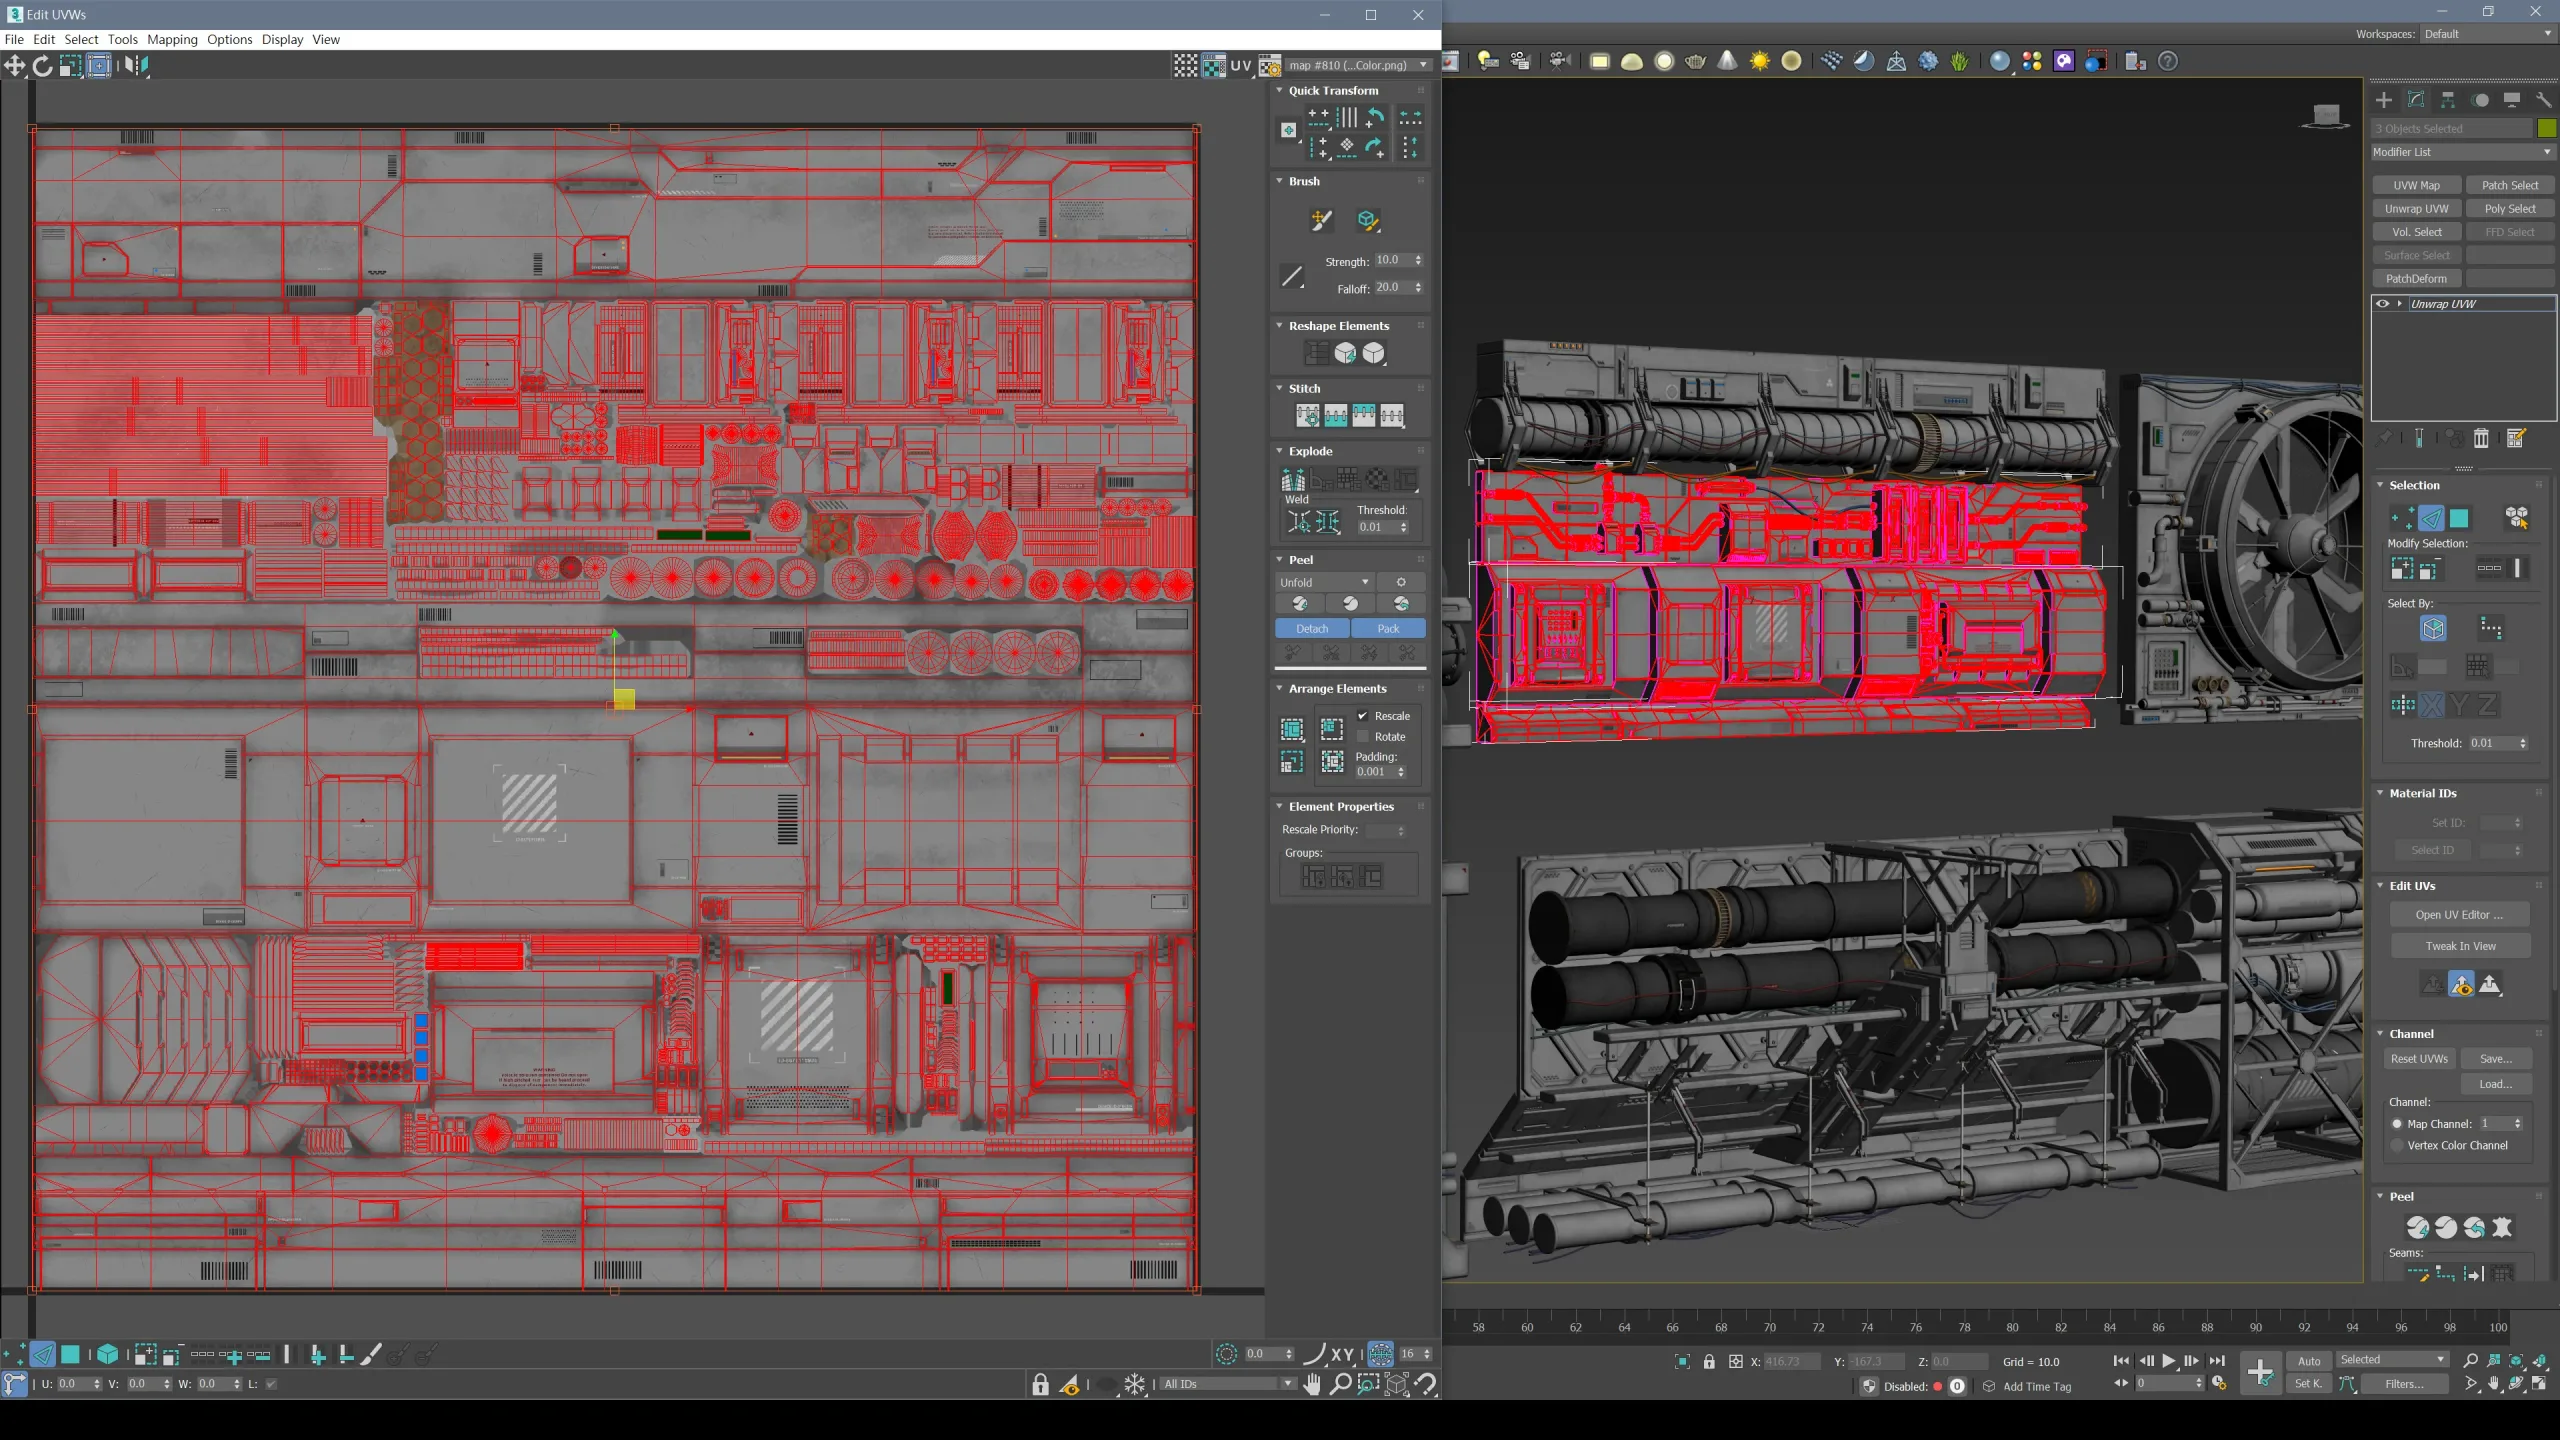2560x1440 pixels.
Task: Click the Paint Movement brush icon
Action: click(1321, 221)
